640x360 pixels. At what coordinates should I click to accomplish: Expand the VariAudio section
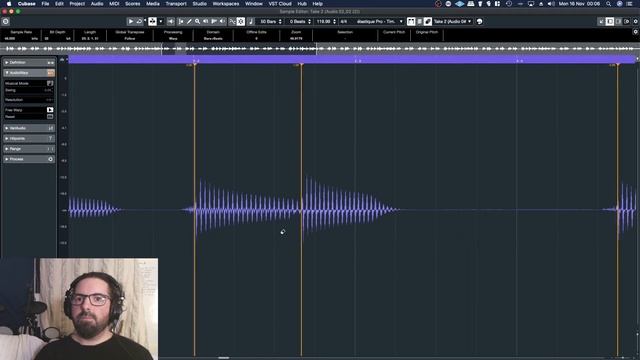coord(29,128)
